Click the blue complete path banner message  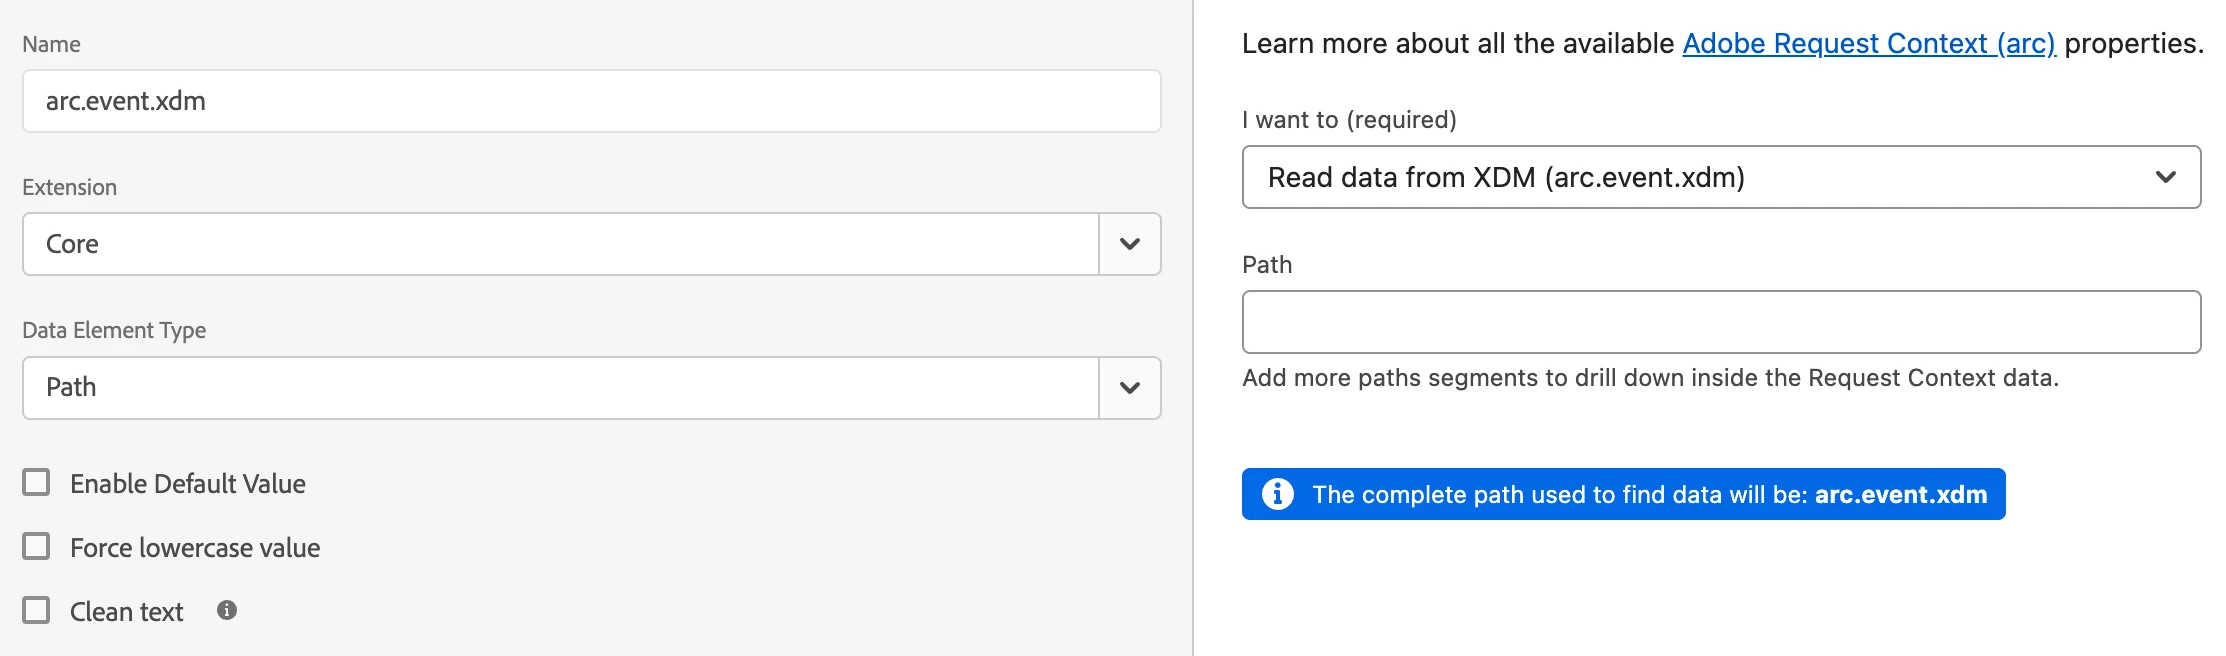[1648, 494]
